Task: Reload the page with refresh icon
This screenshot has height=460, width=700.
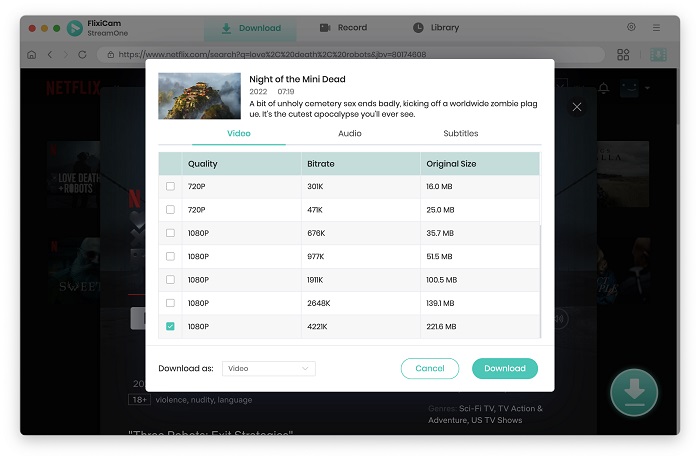Action: coord(82,54)
